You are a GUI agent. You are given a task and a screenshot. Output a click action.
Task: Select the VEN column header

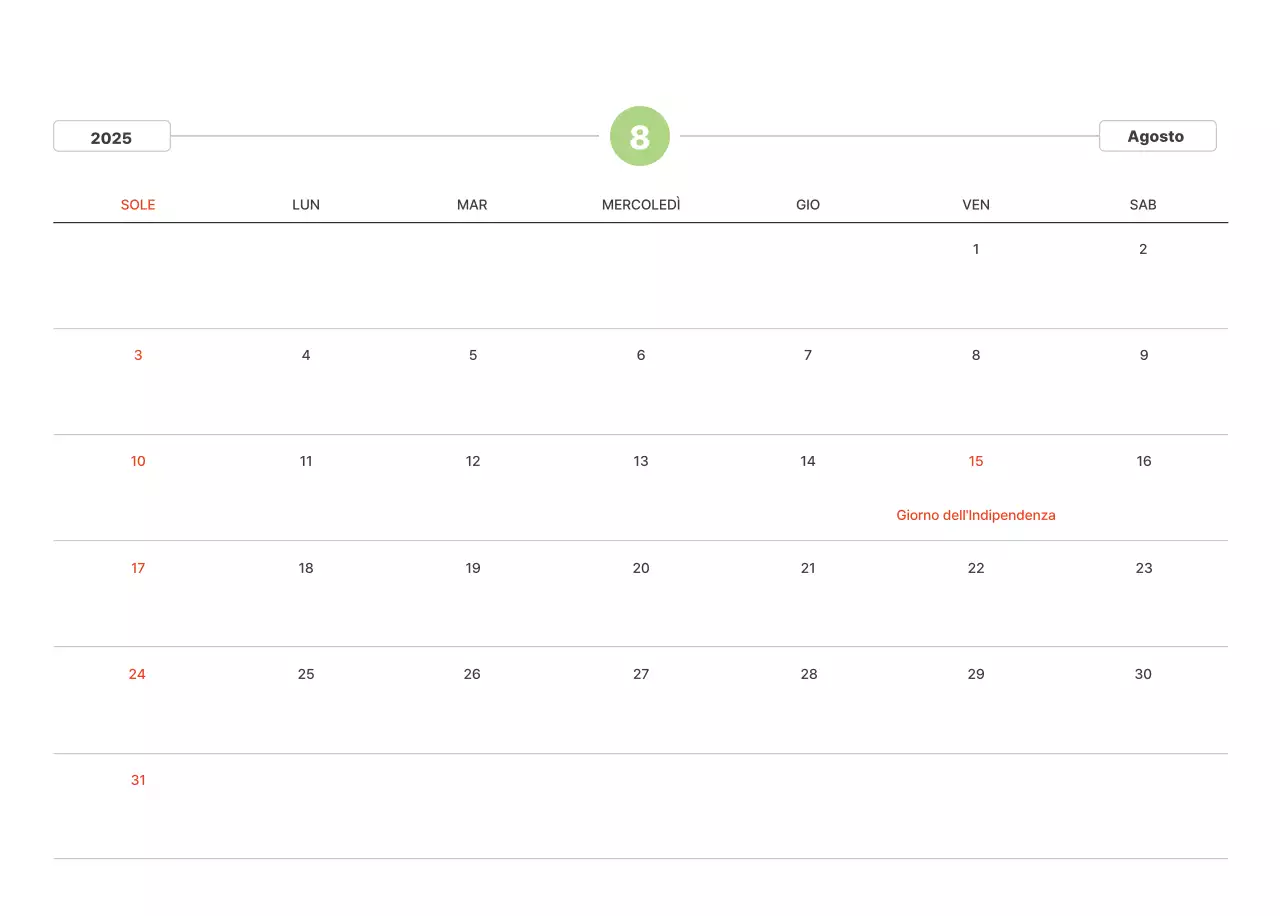975,205
